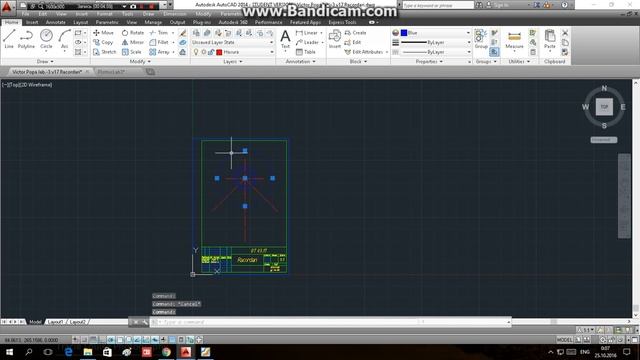Open the Parametric ribbon tab

tap(107, 22)
